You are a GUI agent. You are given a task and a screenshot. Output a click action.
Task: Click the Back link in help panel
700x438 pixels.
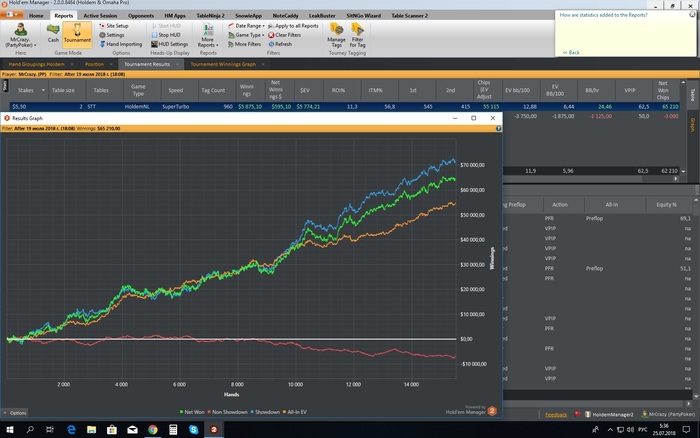click(x=571, y=53)
